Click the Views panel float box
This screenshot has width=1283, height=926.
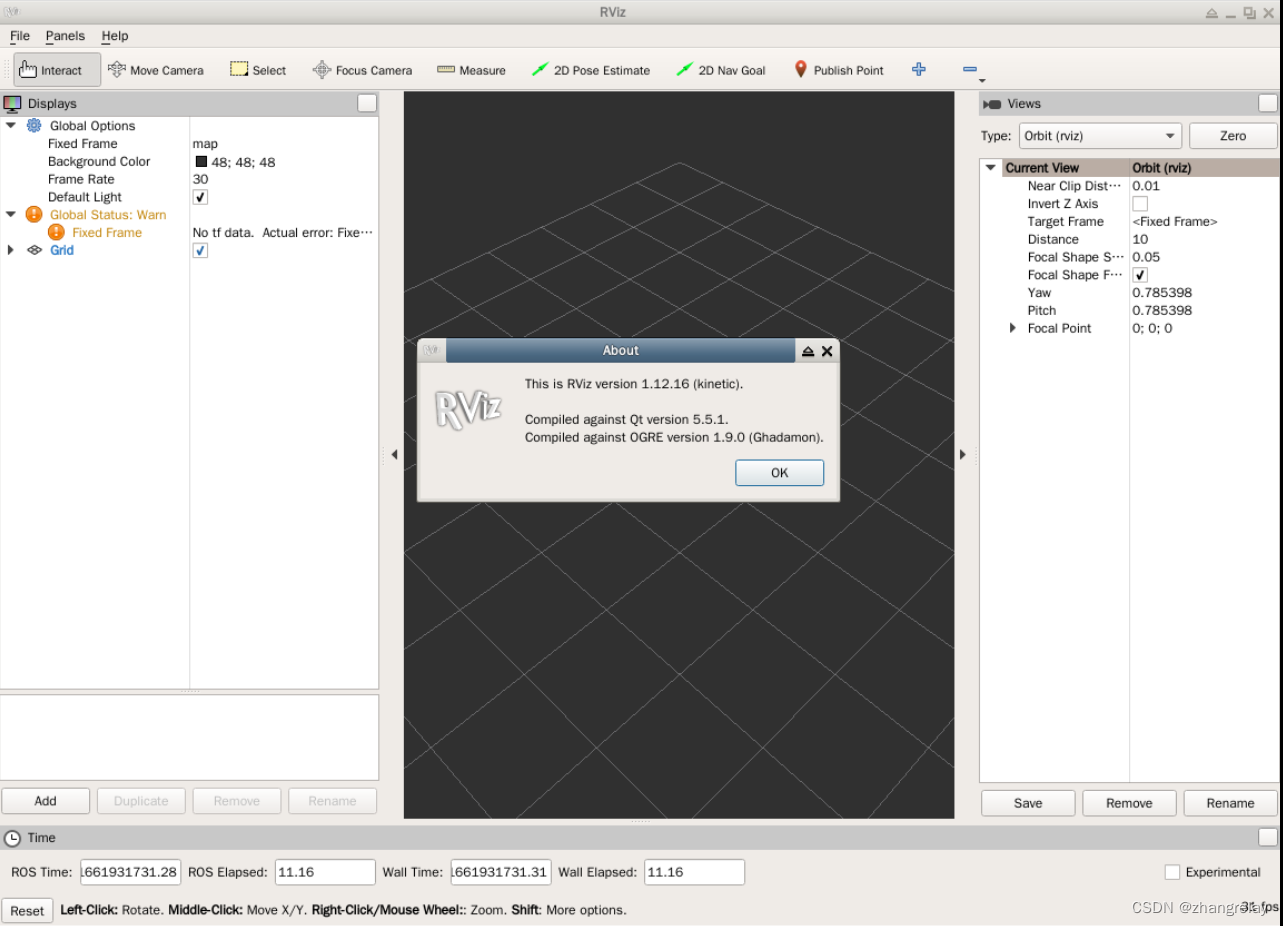point(1268,103)
